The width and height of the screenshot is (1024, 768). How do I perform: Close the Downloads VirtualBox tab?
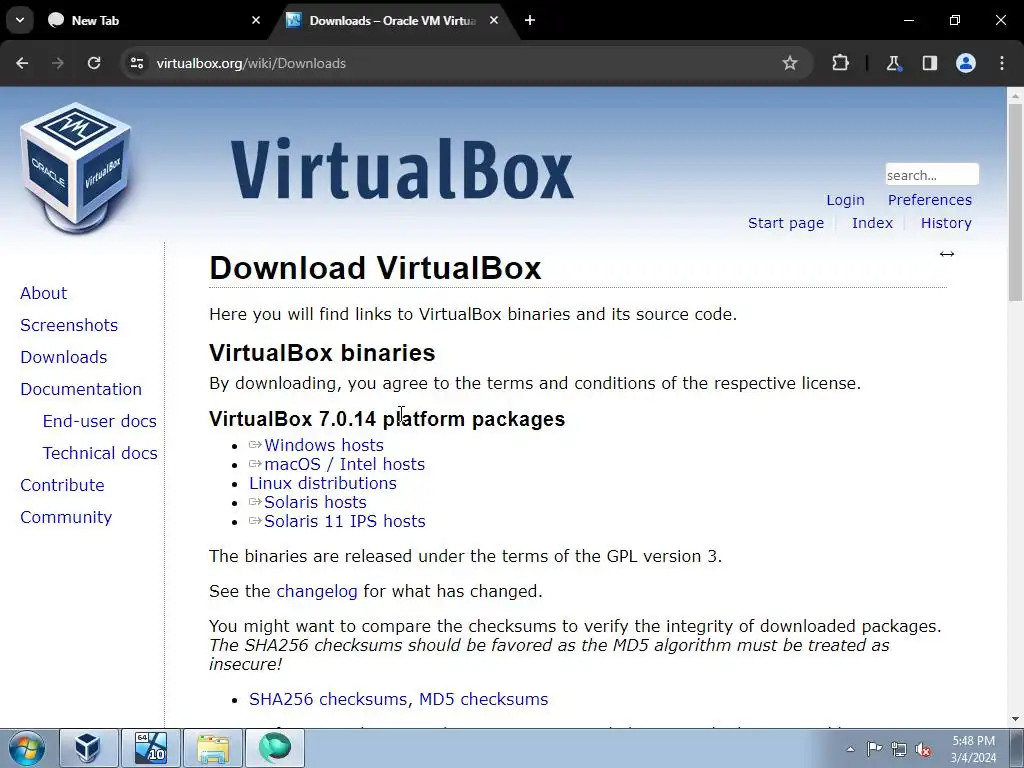point(494,20)
